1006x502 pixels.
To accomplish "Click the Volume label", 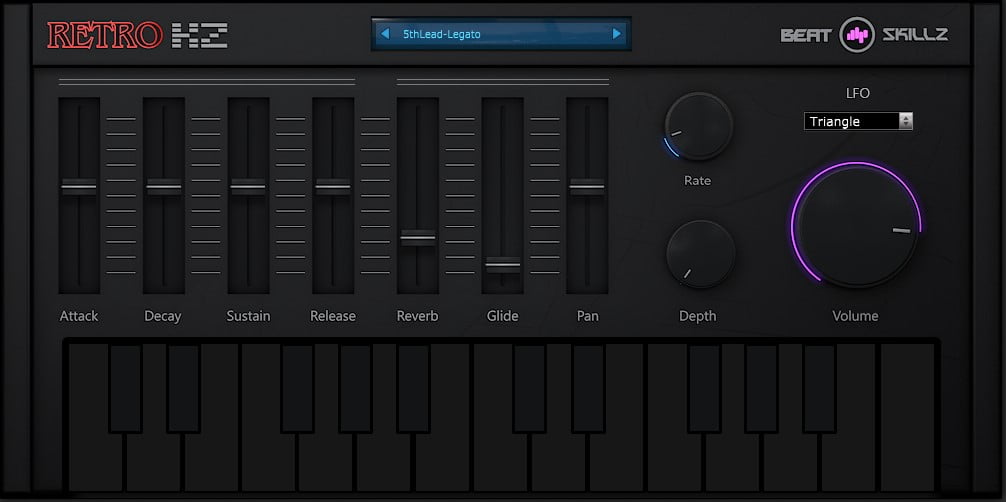I will [x=855, y=316].
